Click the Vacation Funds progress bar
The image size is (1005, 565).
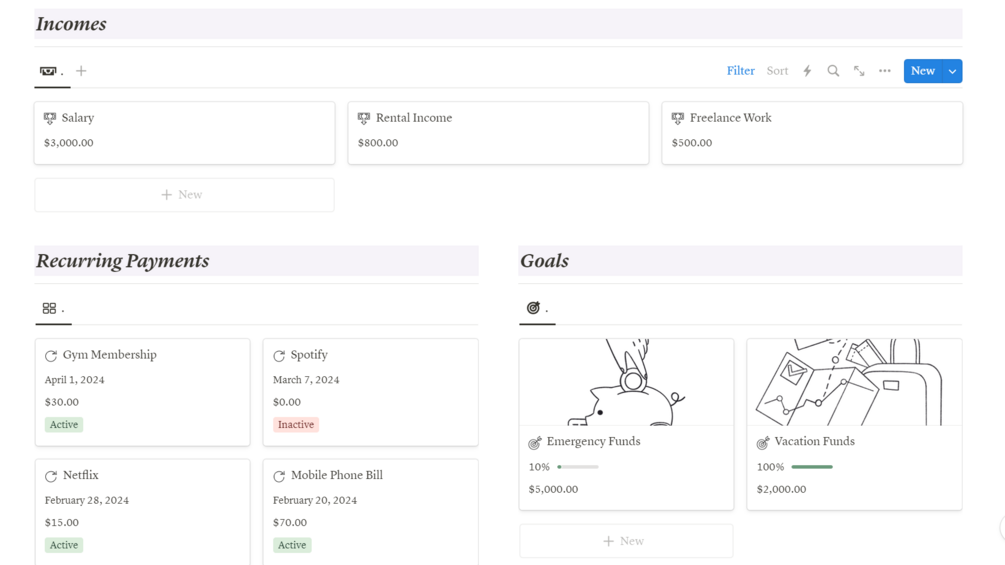point(811,467)
